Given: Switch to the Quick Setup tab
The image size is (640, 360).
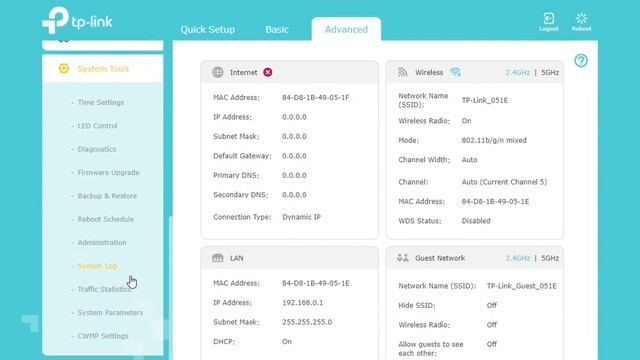Looking at the screenshot, I should coord(207,29).
